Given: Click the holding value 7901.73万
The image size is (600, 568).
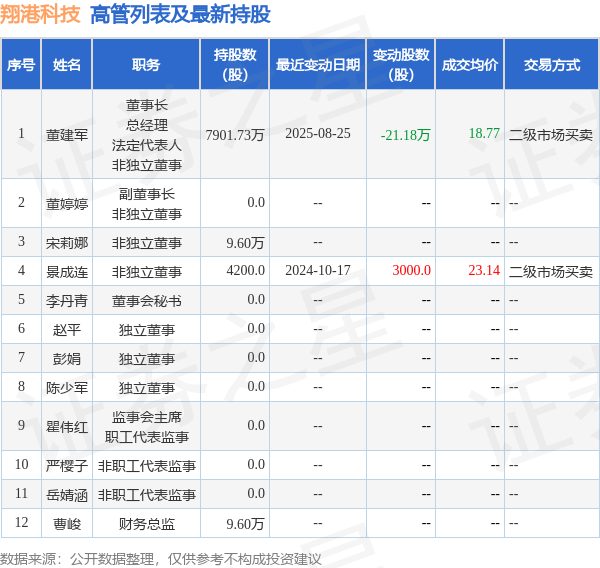Looking at the screenshot, I should pos(235,135).
